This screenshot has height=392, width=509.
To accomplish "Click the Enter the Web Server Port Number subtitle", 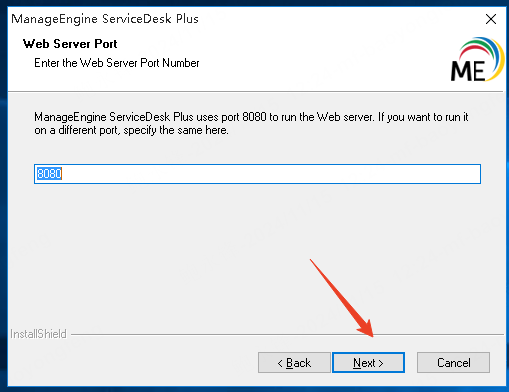I will (x=117, y=63).
